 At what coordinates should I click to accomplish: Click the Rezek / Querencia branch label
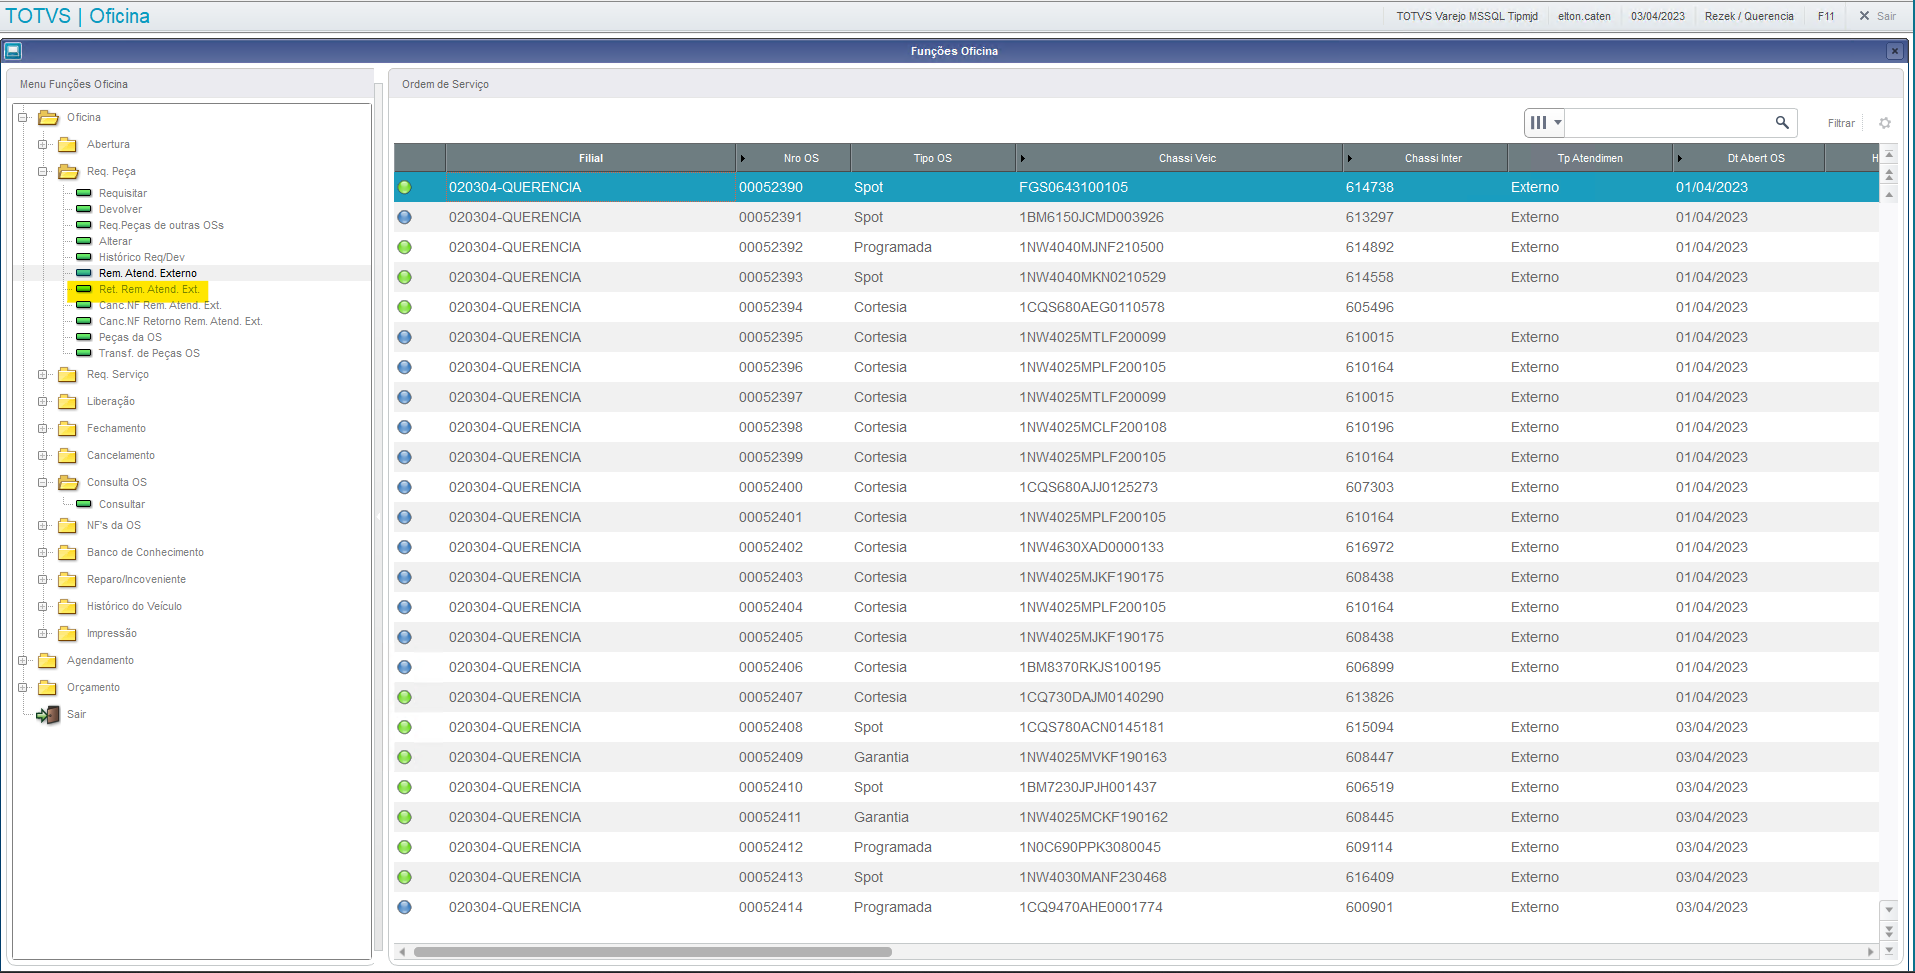1749,16
